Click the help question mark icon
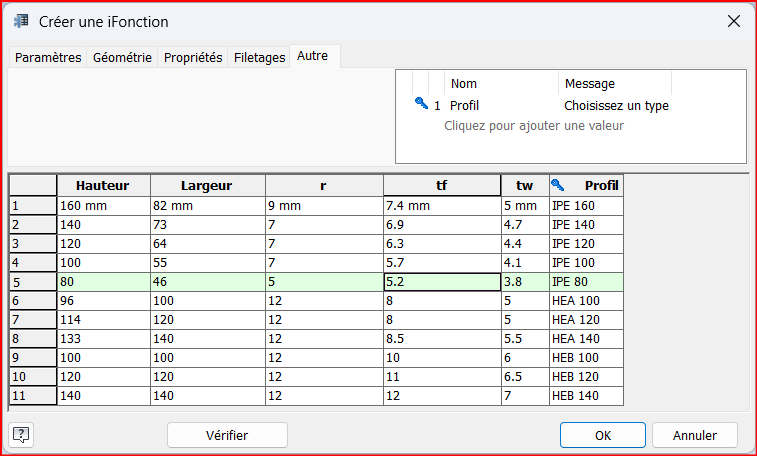 point(21,434)
